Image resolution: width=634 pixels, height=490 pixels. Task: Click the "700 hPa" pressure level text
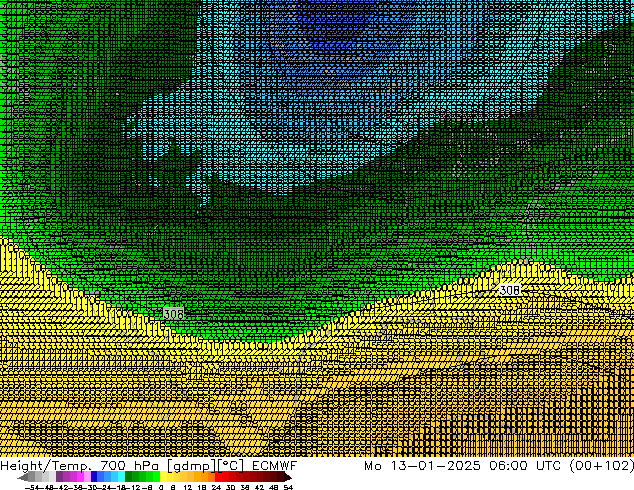tap(130, 466)
